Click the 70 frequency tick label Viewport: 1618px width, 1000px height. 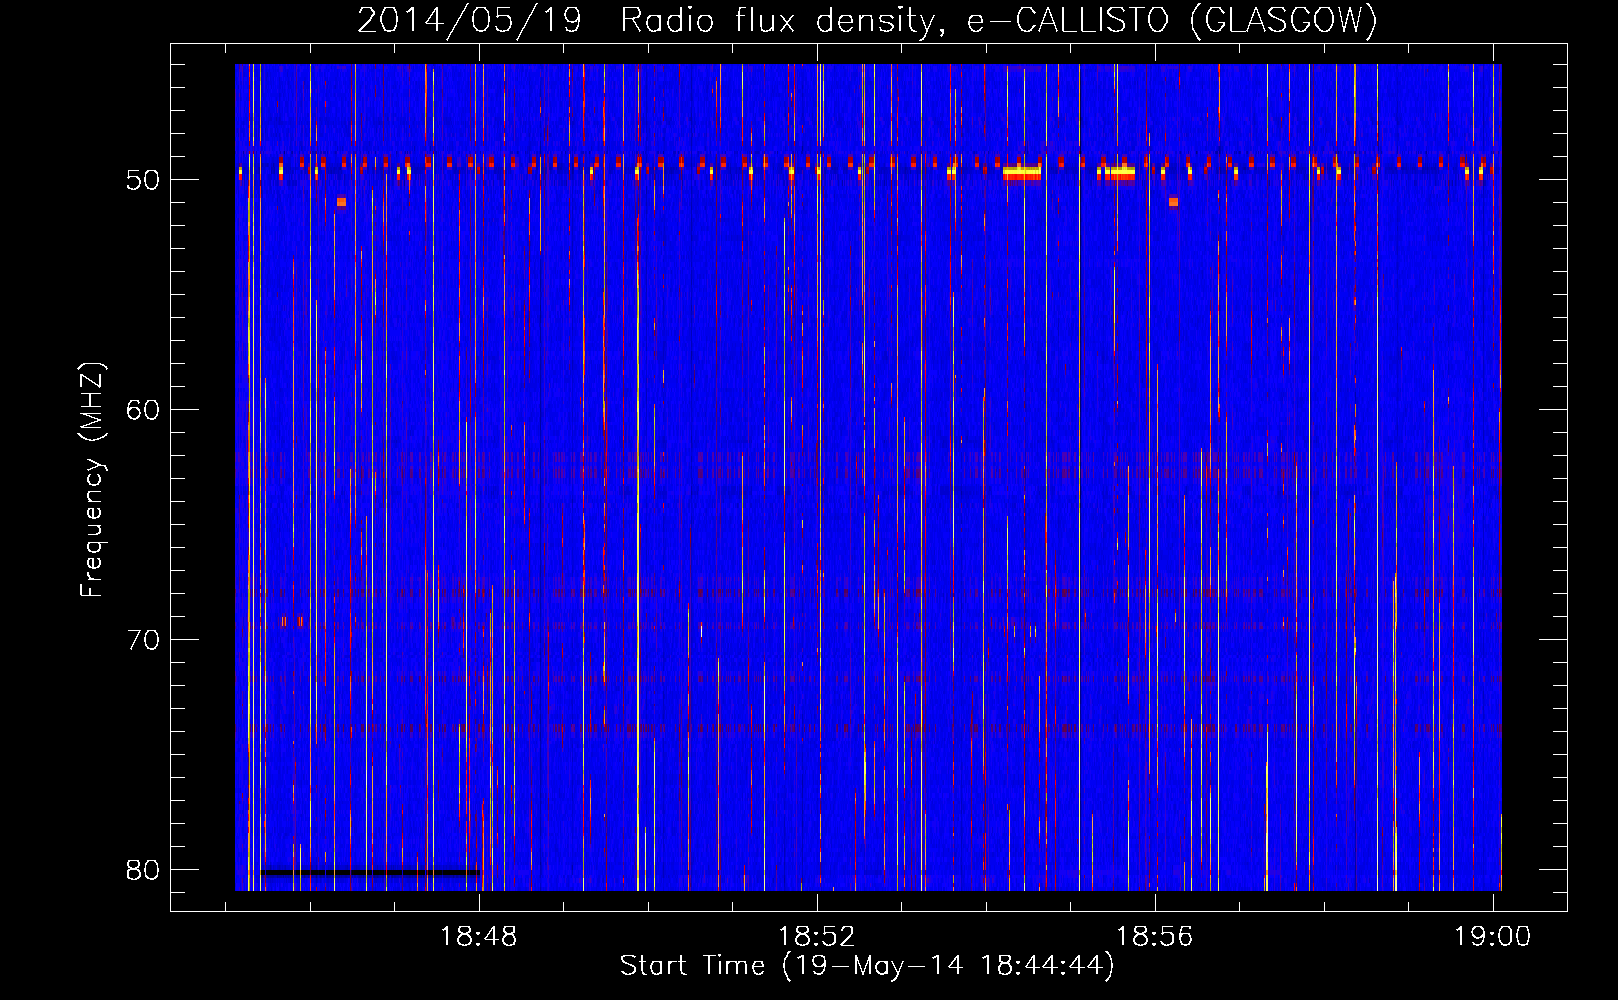tap(144, 640)
